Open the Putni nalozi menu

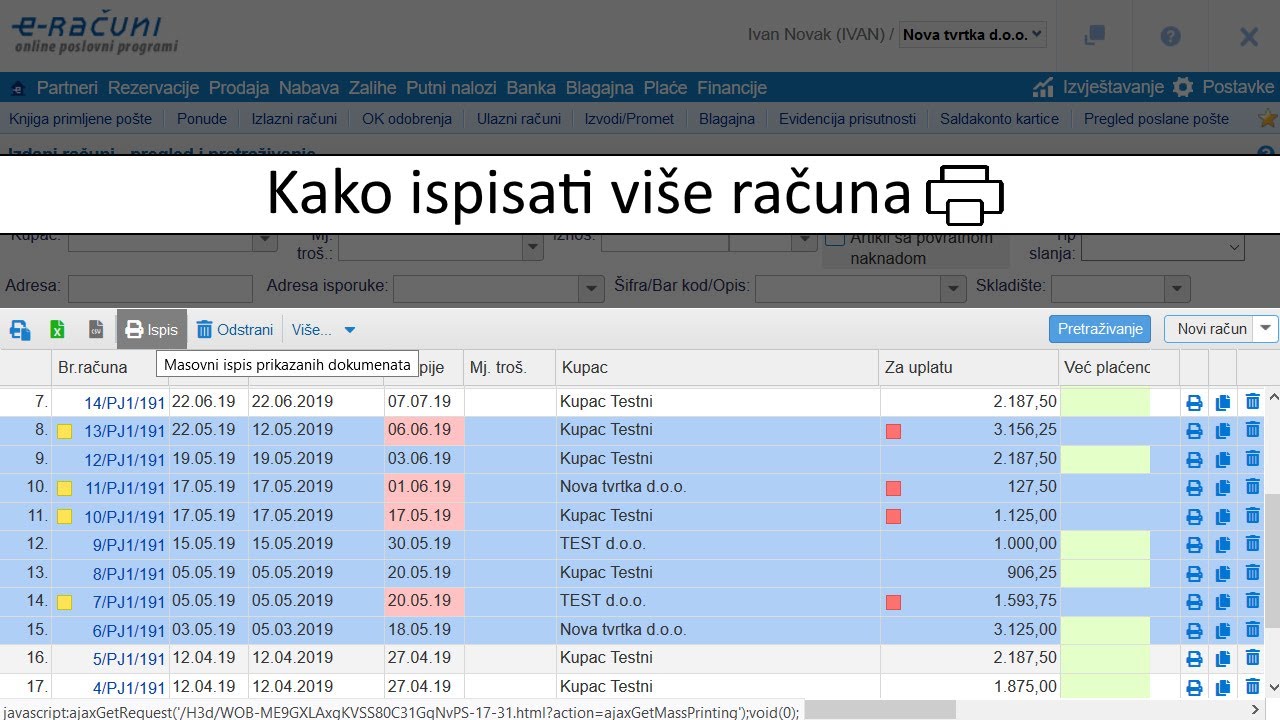click(452, 88)
